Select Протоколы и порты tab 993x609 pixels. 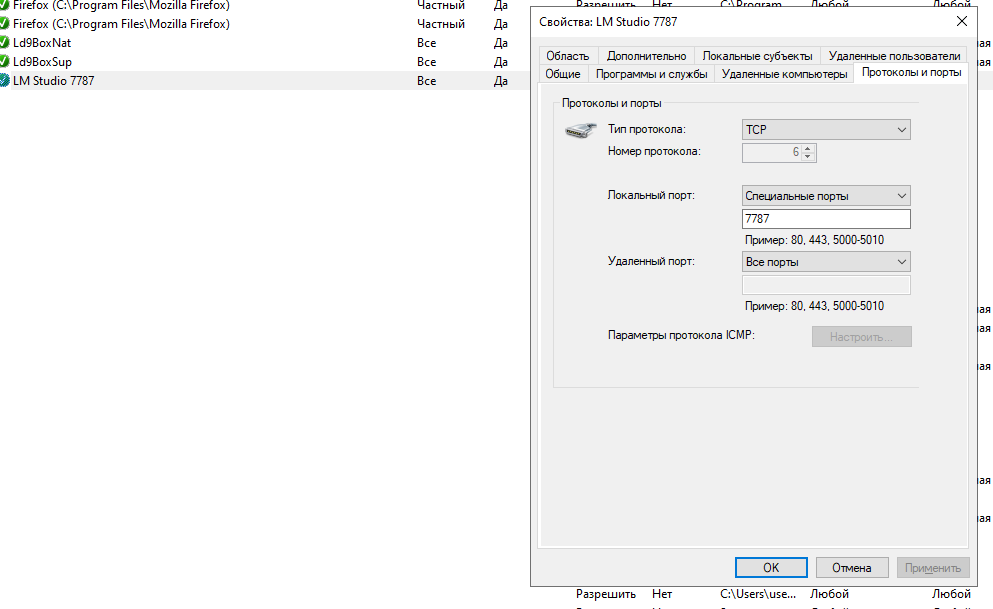911,72
